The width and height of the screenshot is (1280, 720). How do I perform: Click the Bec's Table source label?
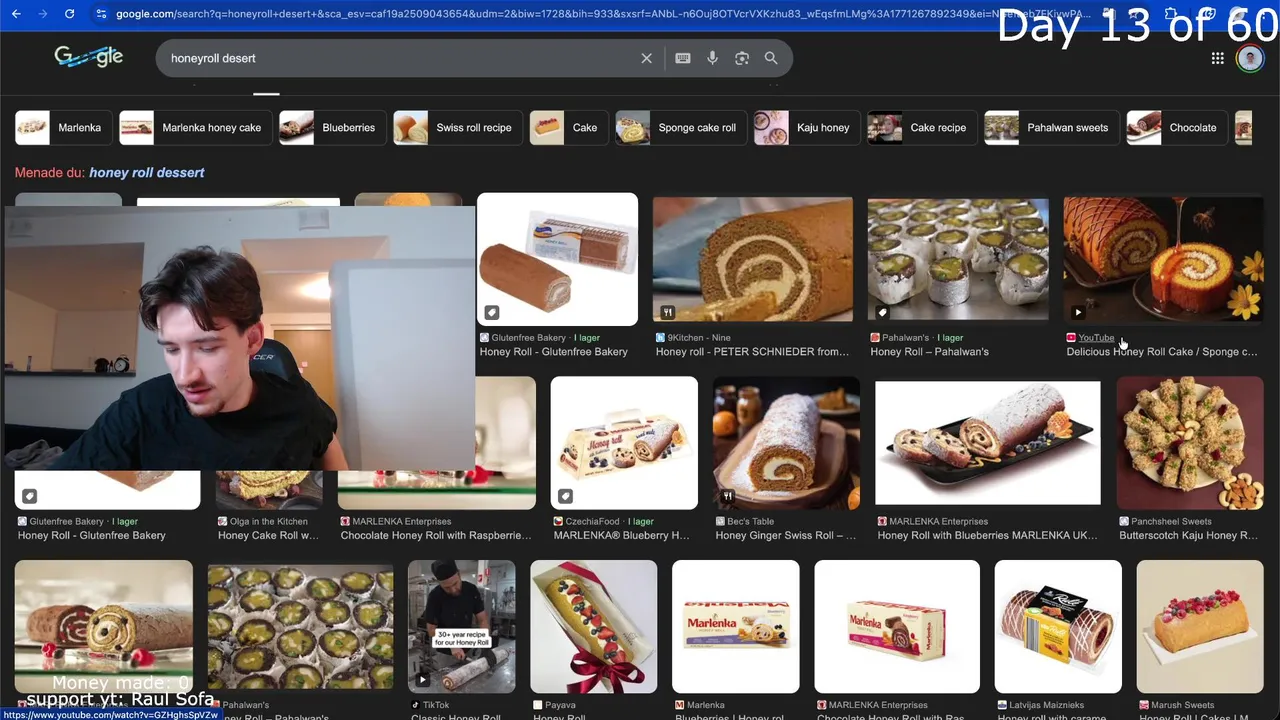pyautogui.click(x=751, y=521)
